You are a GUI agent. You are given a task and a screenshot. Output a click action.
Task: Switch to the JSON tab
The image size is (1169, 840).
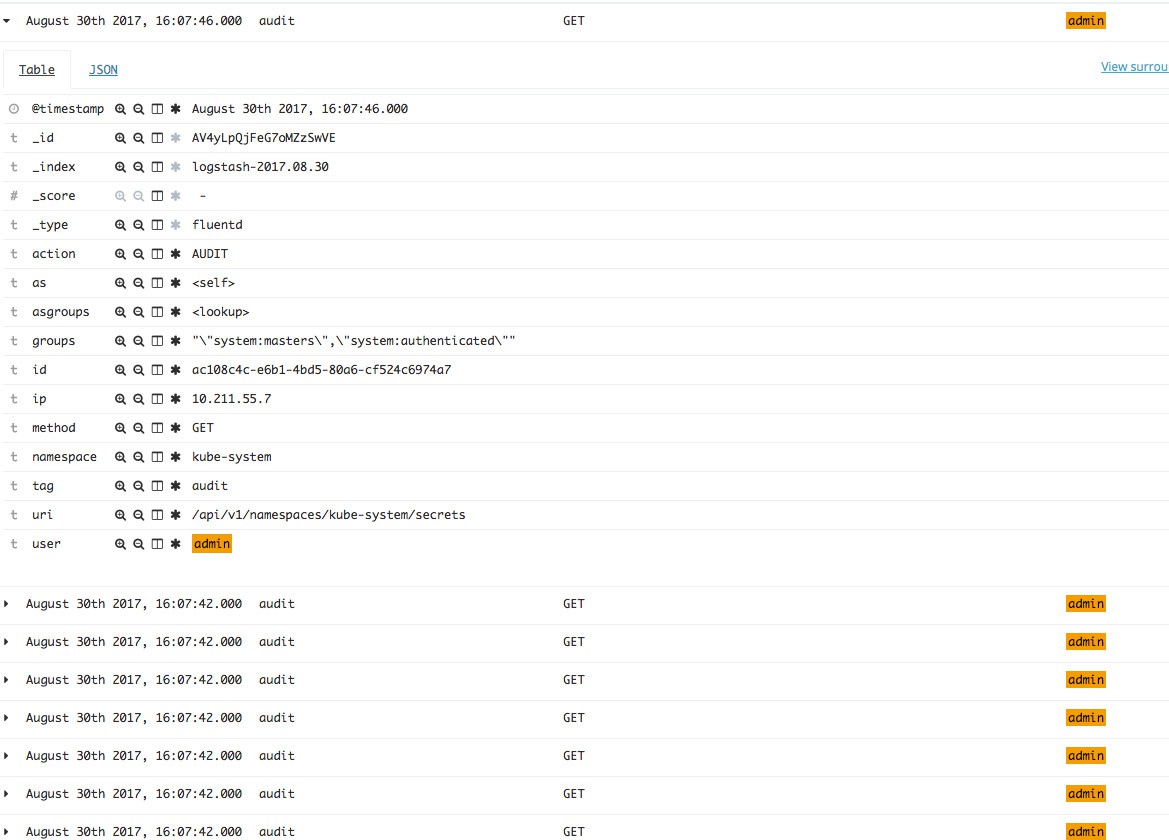click(x=103, y=69)
